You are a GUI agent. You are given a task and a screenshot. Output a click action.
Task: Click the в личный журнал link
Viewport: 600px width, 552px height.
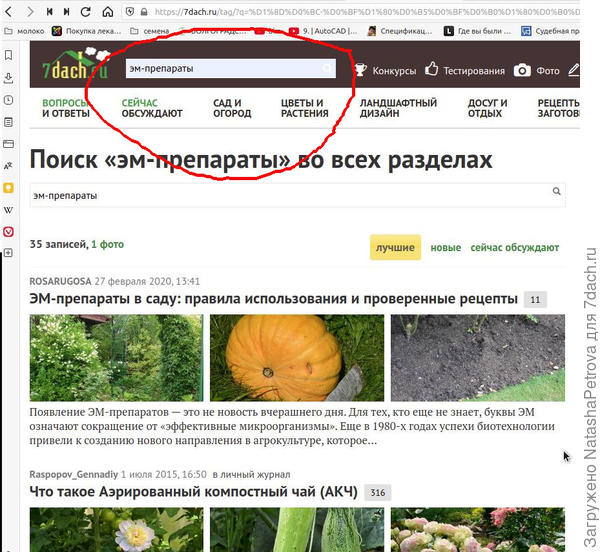pyautogui.click(x=251, y=474)
